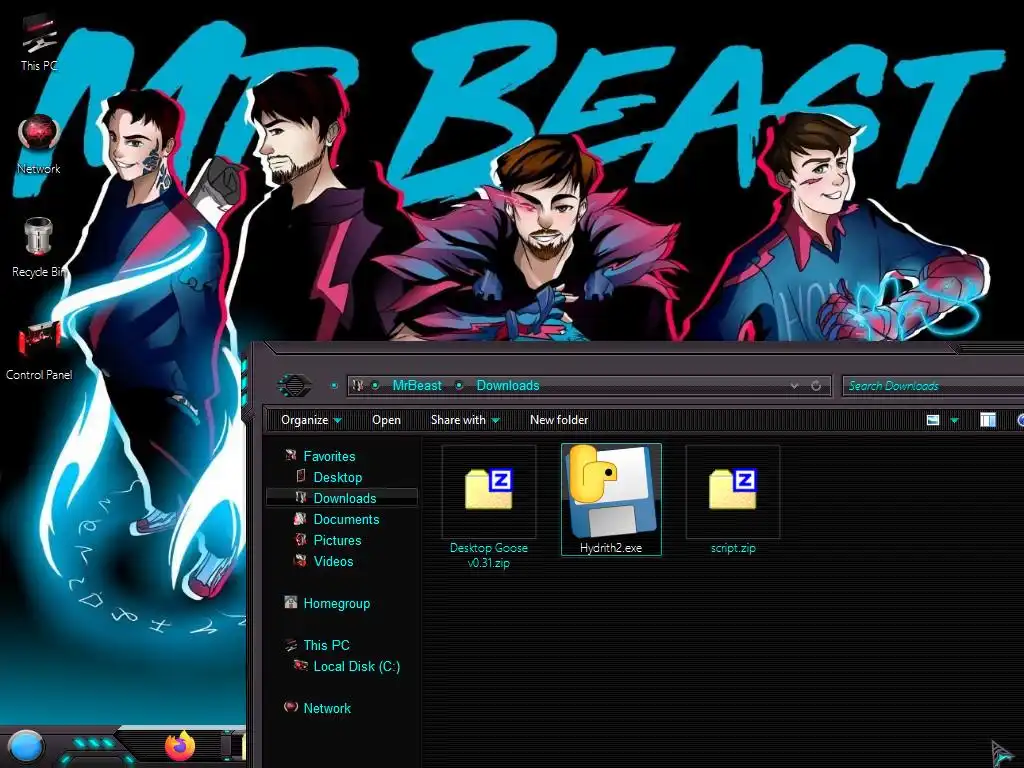This screenshot has height=768, width=1024.
Task: Refresh the Downloads folder view
Action: pos(816,386)
